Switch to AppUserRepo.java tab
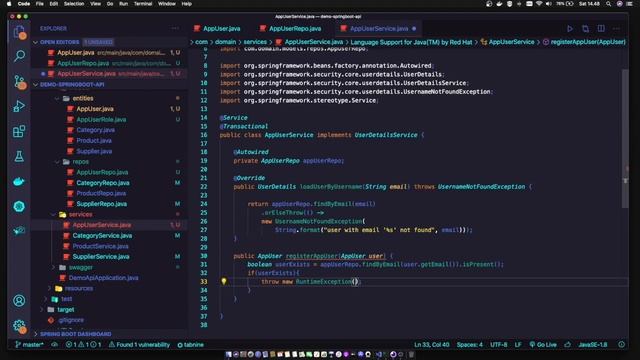 (x=291, y=29)
